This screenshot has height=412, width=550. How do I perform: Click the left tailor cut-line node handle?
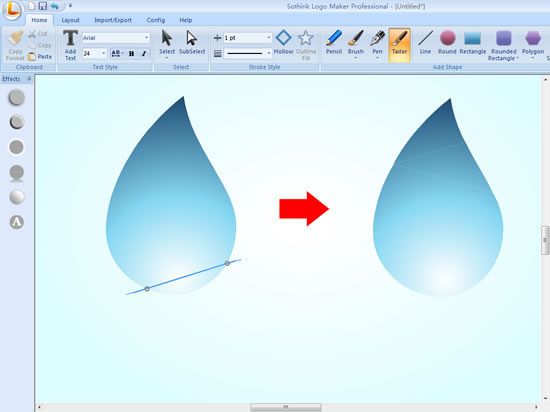147,289
